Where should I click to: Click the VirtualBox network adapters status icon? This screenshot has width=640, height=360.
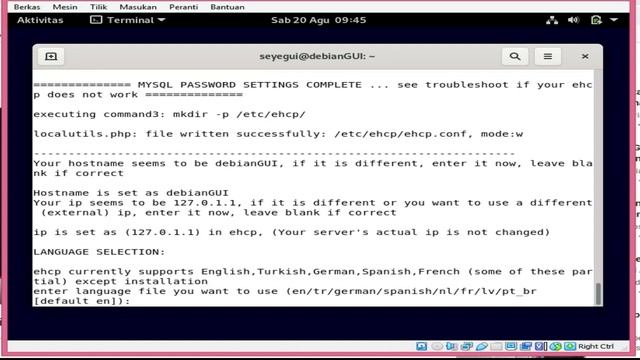(x=467, y=347)
